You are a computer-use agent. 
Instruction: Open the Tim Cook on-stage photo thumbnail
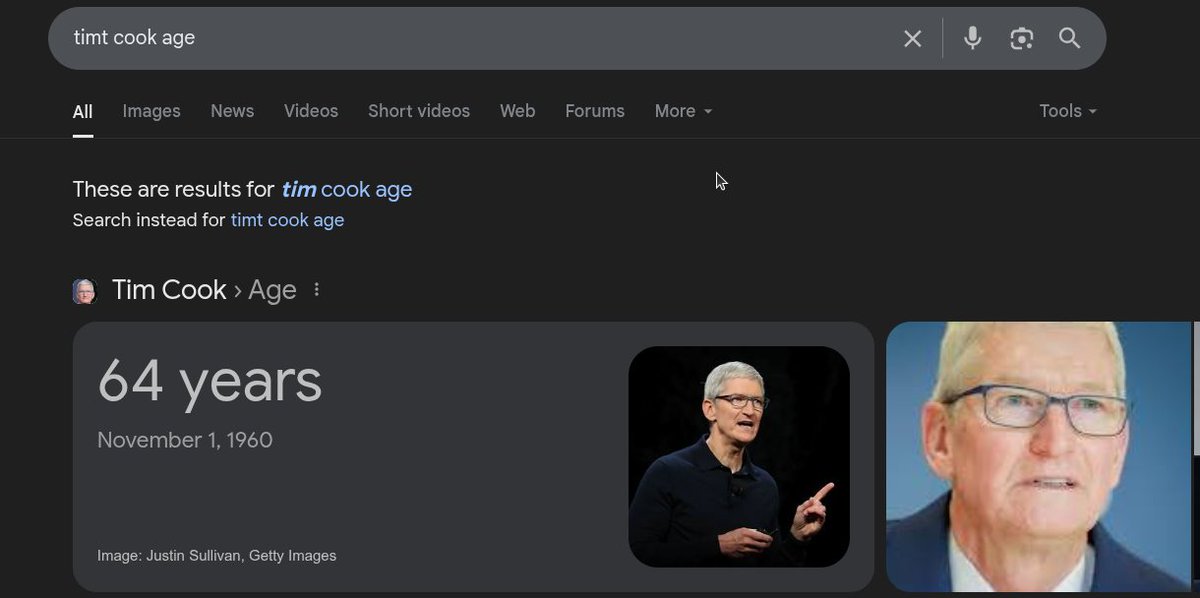tap(739, 457)
